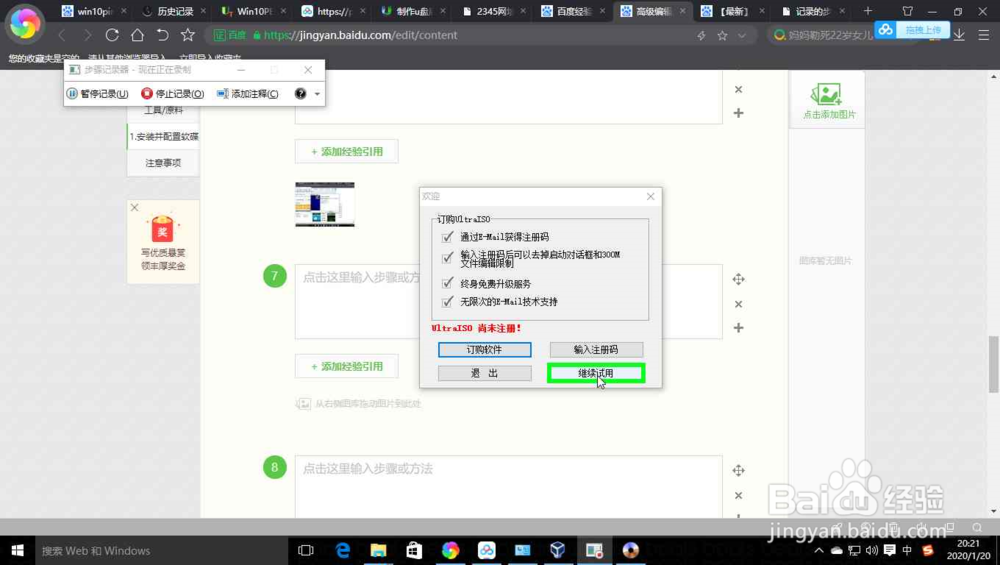Click the favorites star beside the undo icon
The height and width of the screenshot is (565, 1000).
pyautogui.click(x=188, y=35)
